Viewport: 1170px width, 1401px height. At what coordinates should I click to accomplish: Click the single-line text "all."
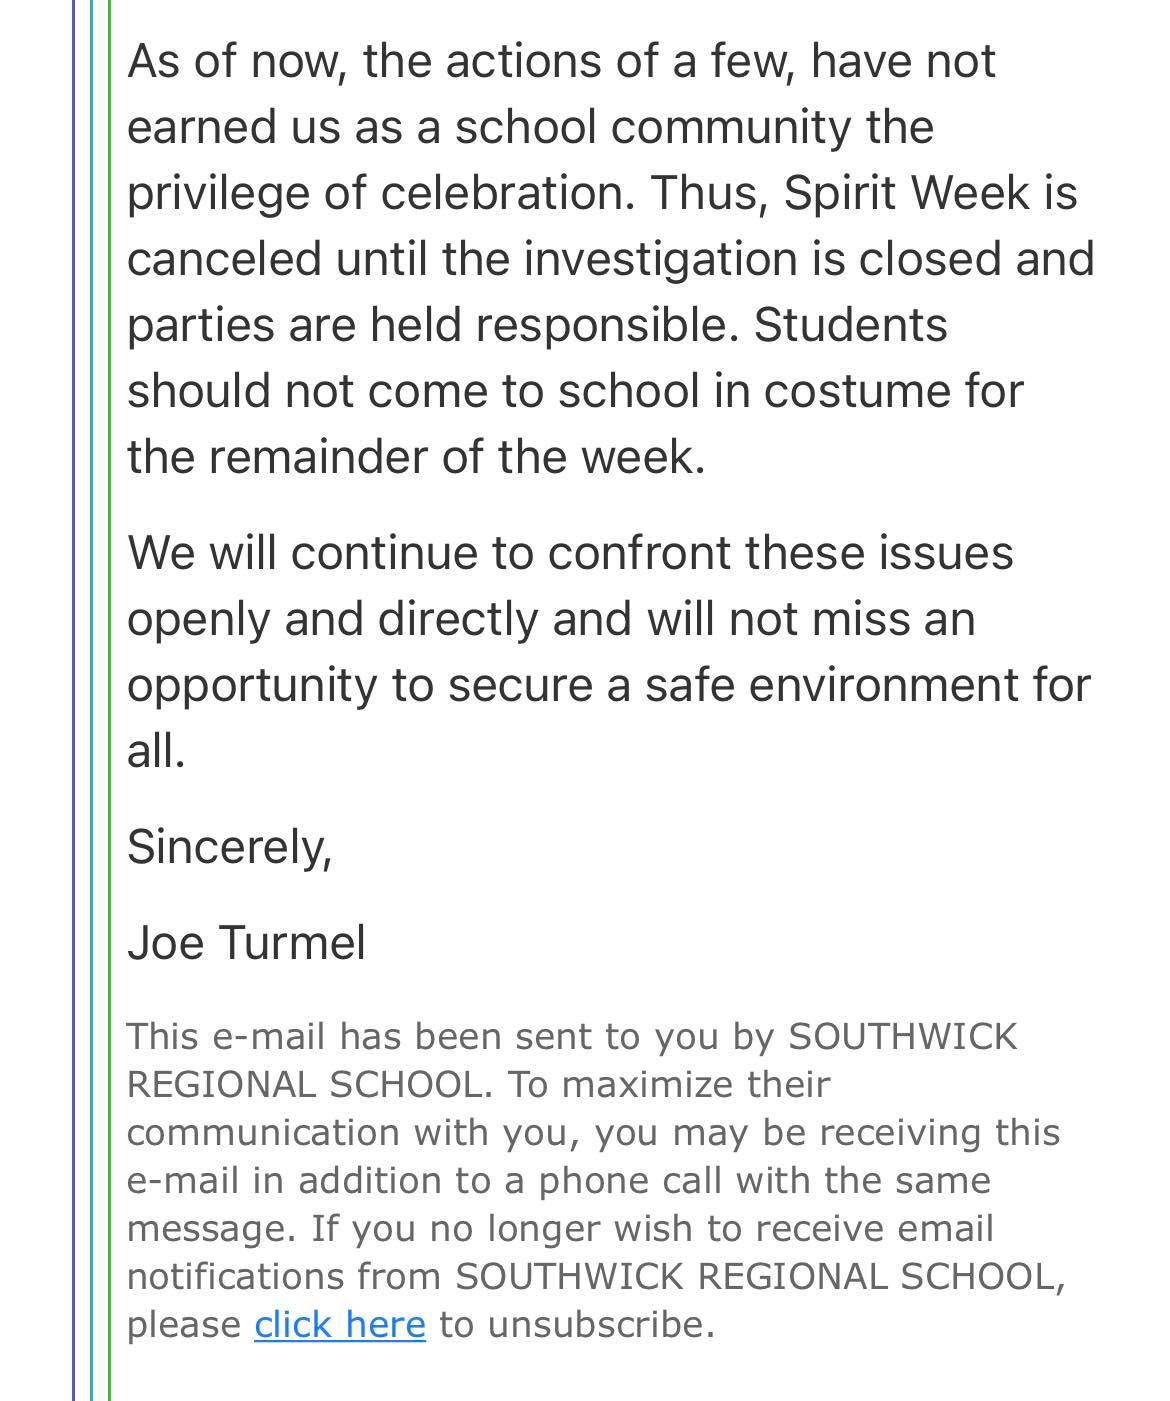point(156,751)
